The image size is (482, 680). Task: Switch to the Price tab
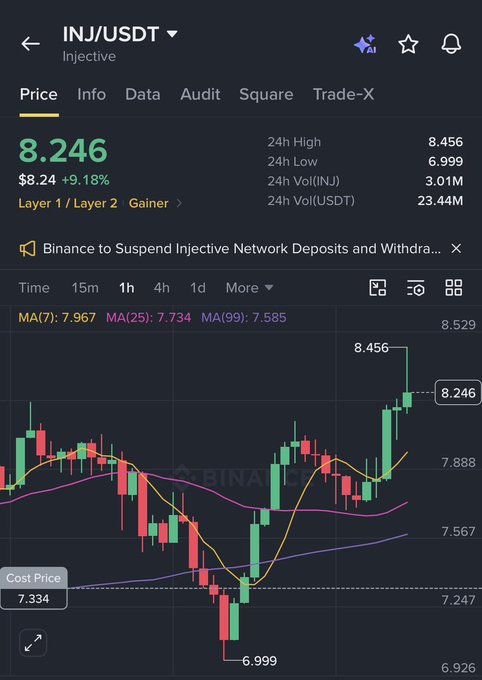click(39, 94)
